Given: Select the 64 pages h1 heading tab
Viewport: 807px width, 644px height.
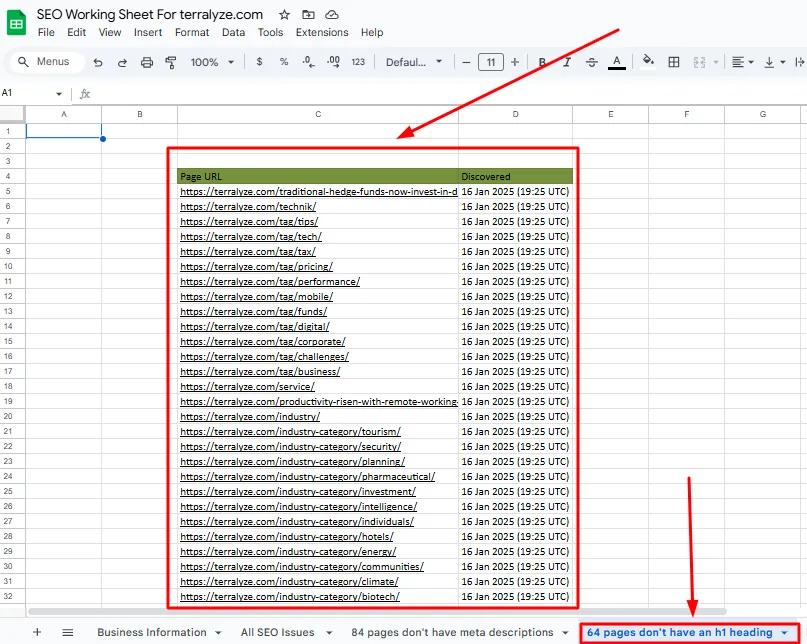Looking at the screenshot, I should point(679,632).
